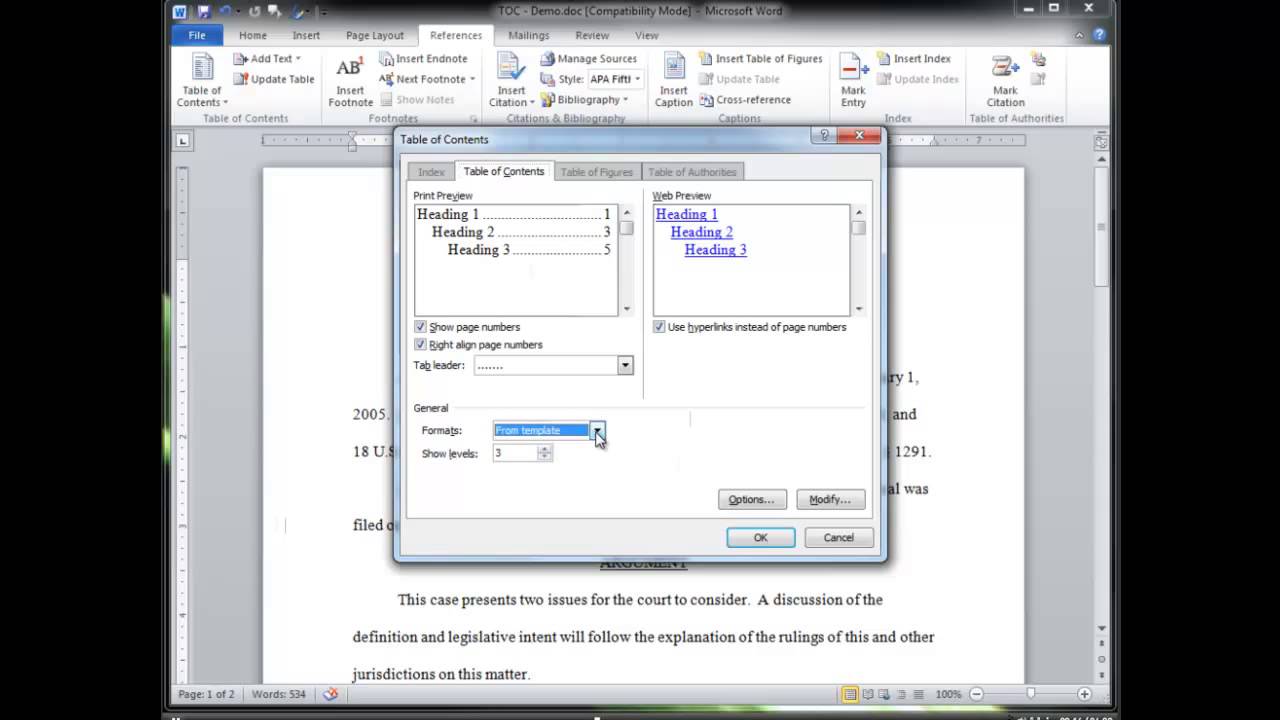This screenshot has width=1280, height=720.
Task: Click Insert Table of Authorities icon
Action: tap(1038, 60)
